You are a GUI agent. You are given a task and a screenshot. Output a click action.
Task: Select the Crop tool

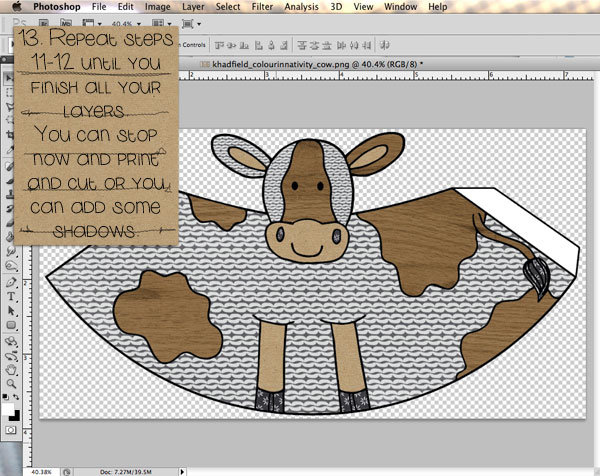click(x=9, y=134)
